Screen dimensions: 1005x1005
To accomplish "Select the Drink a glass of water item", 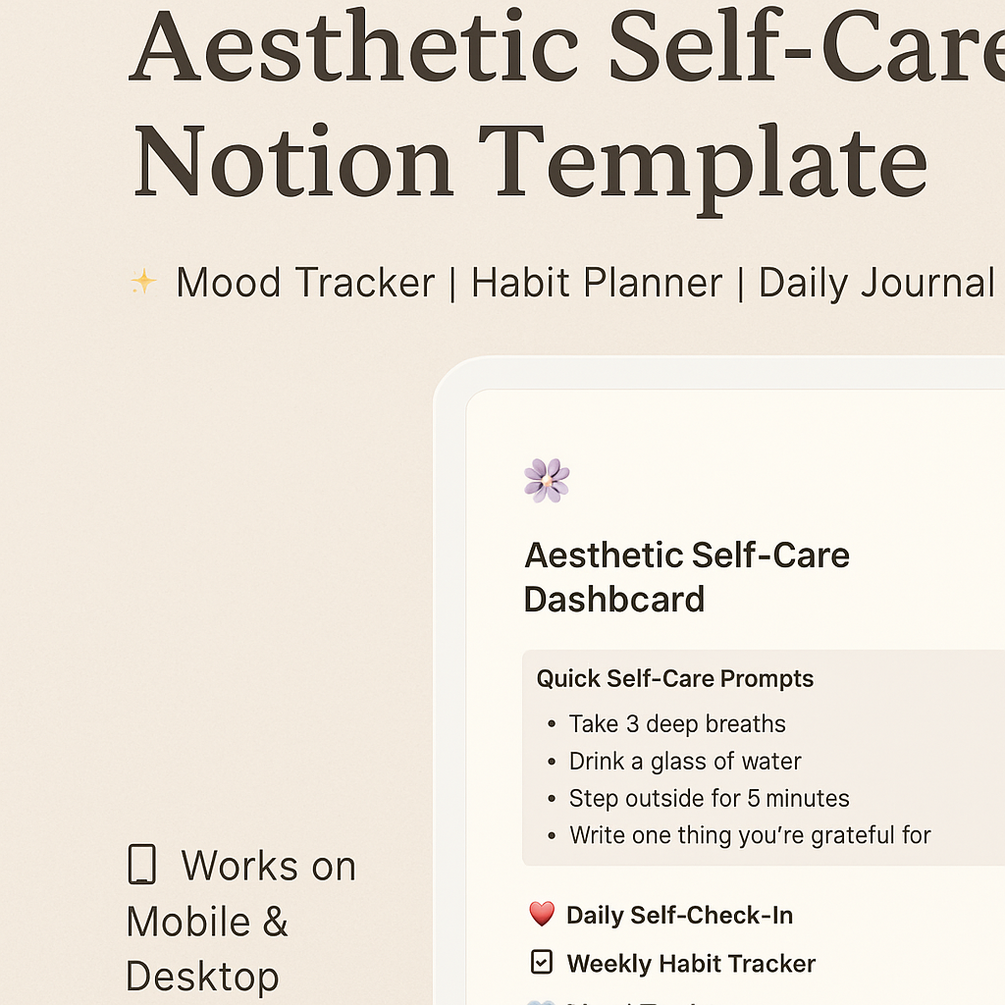I will pos(685,761).
